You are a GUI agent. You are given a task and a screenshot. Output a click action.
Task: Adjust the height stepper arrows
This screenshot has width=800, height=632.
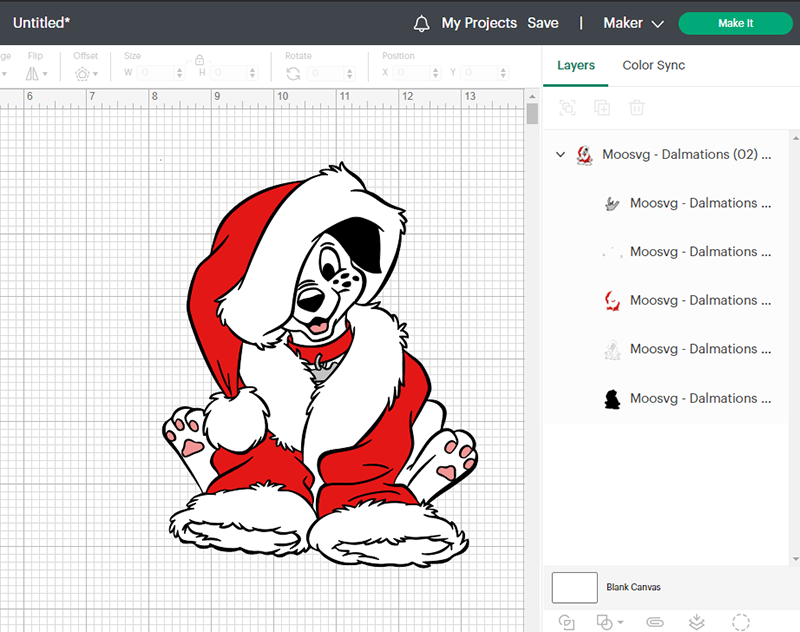(x=253, y=73)
